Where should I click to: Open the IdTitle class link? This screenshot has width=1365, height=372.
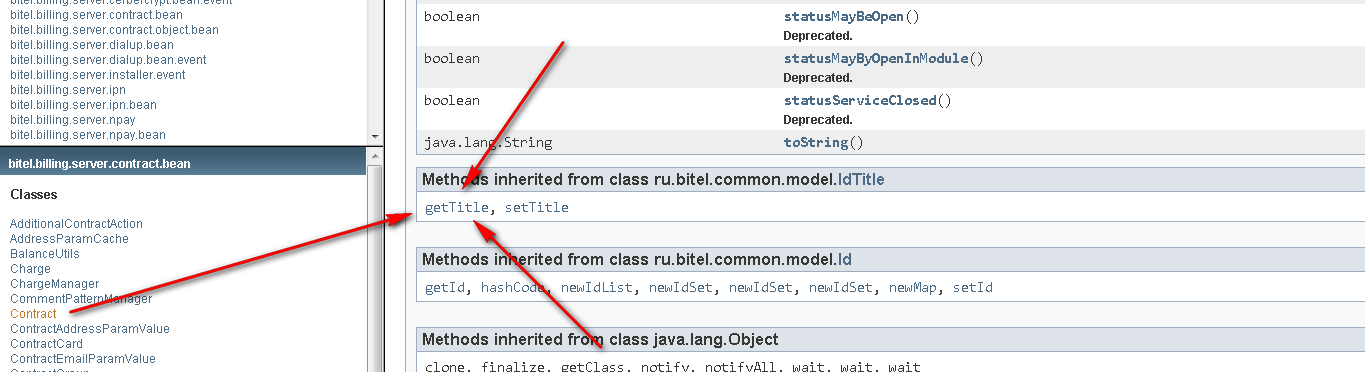(x=860, y=180)
